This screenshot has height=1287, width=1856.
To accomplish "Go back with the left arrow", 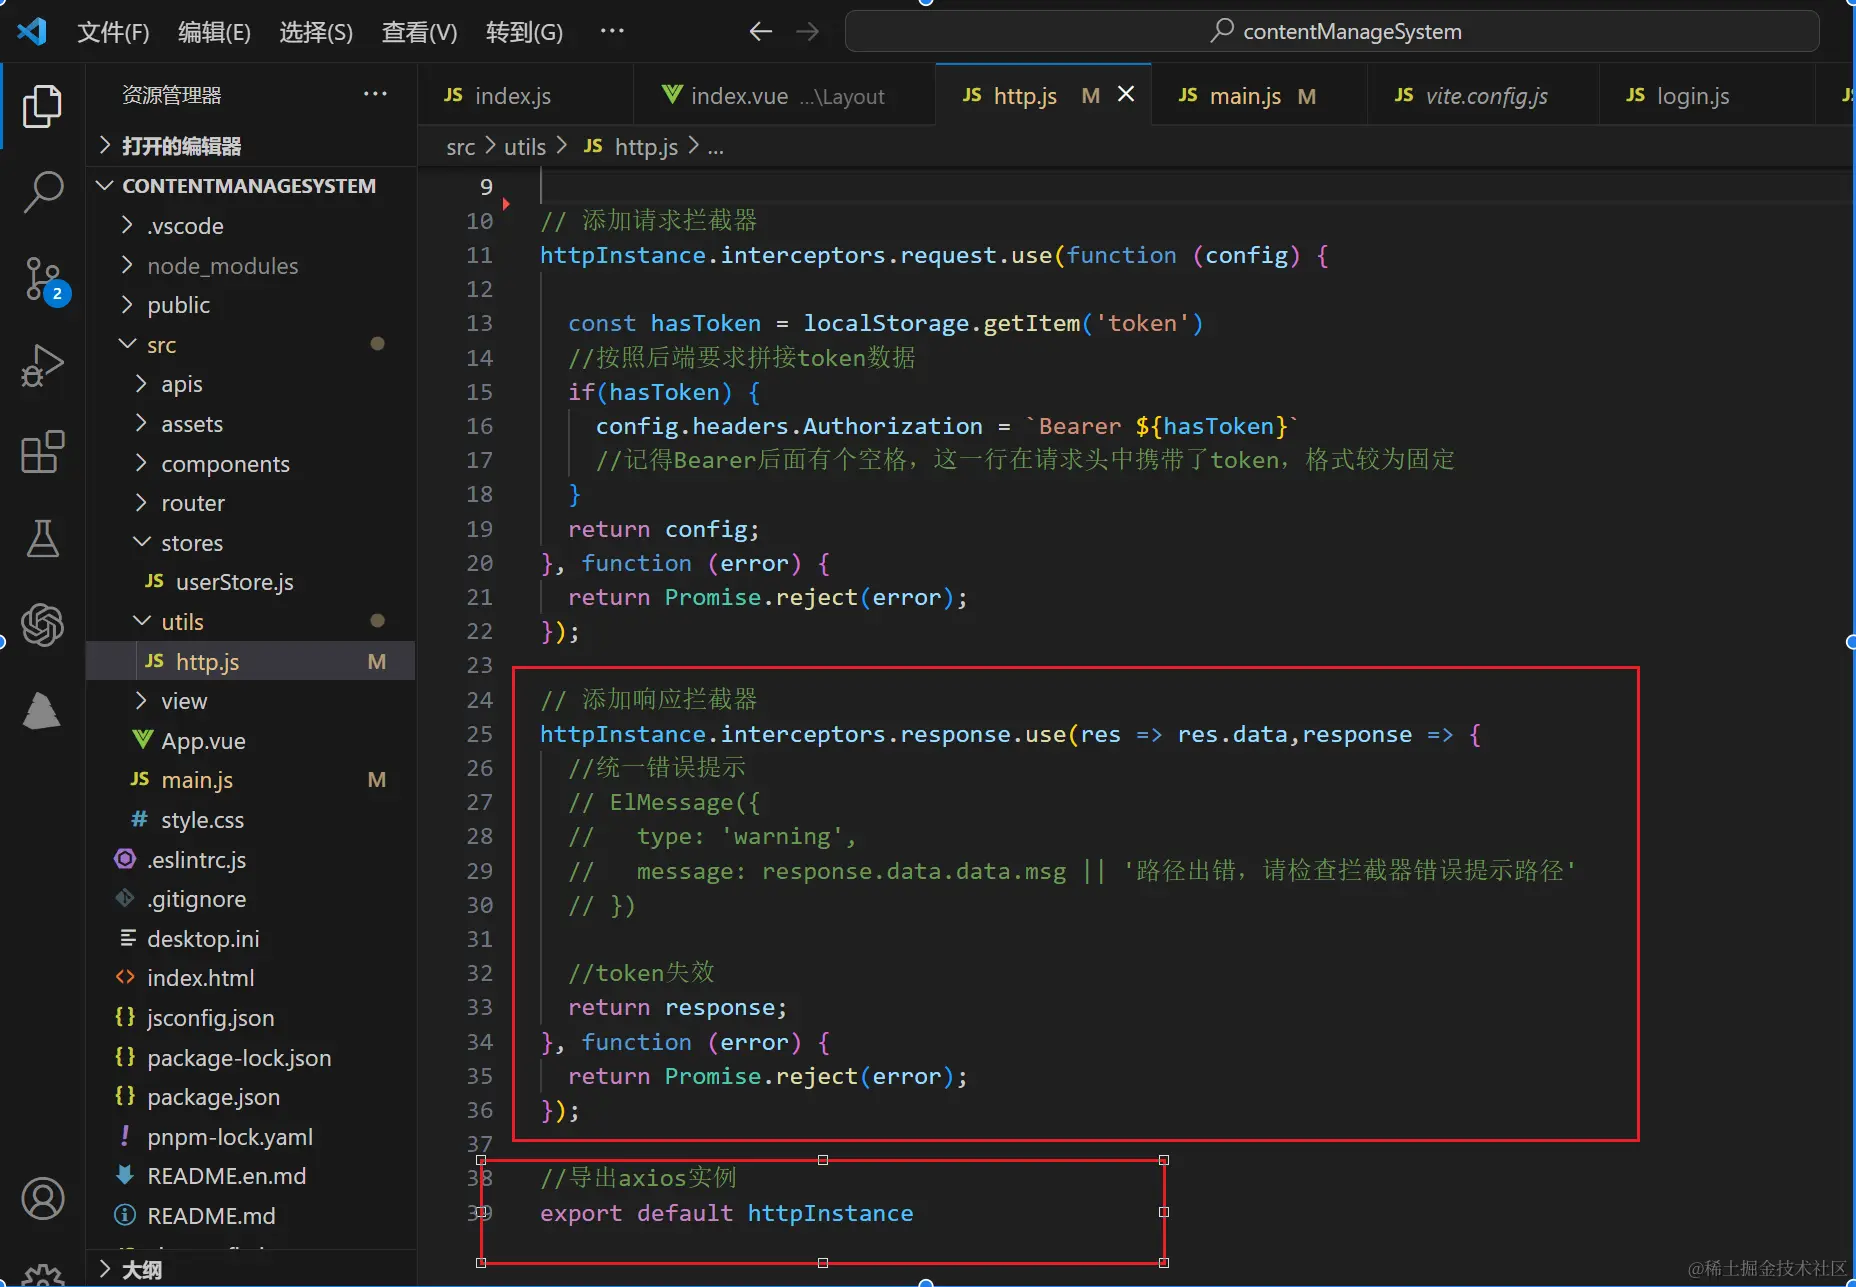I will [760, 32].
